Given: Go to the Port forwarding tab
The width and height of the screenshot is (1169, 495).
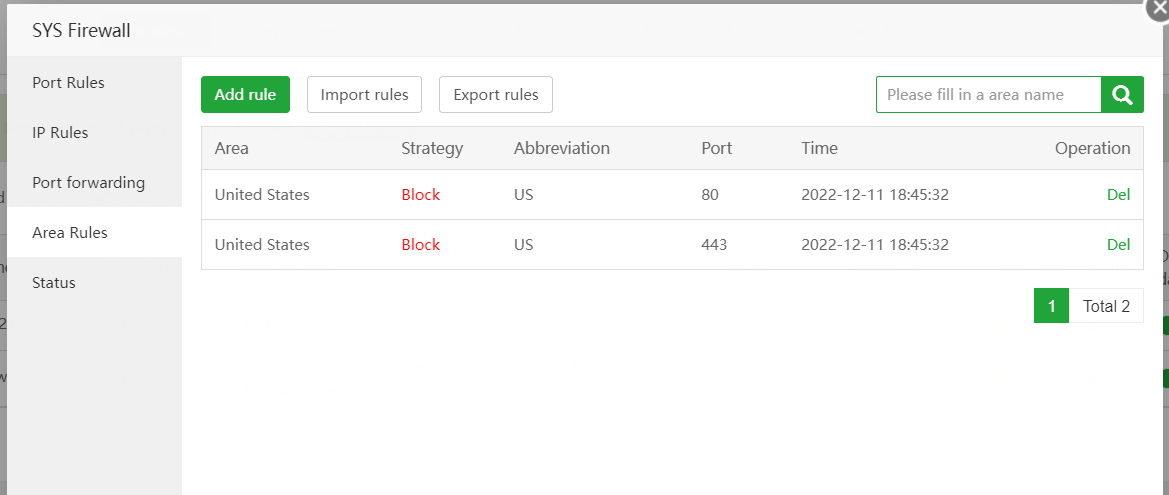Looking at the screenshot, I should [x=88, y=183].
